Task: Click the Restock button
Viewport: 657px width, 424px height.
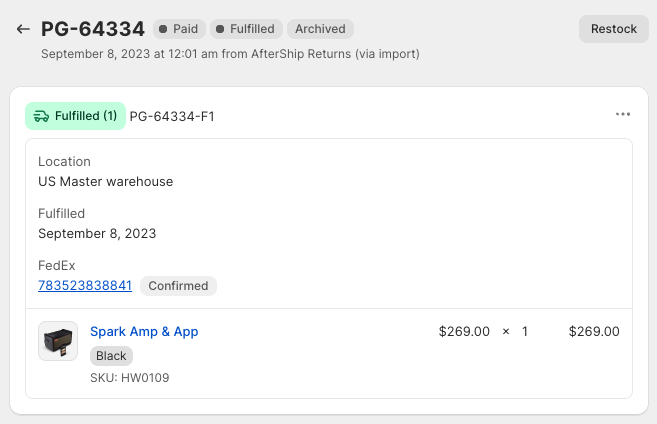Action: click(613, 29)
